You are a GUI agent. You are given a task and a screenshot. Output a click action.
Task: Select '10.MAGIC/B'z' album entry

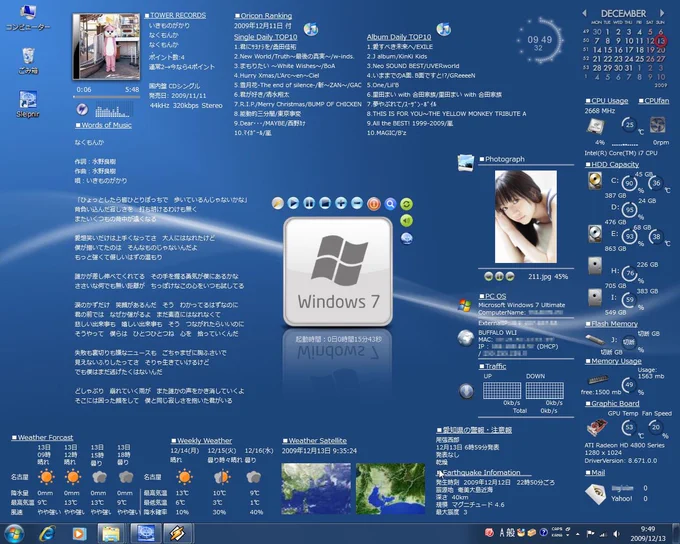point(386,133)
